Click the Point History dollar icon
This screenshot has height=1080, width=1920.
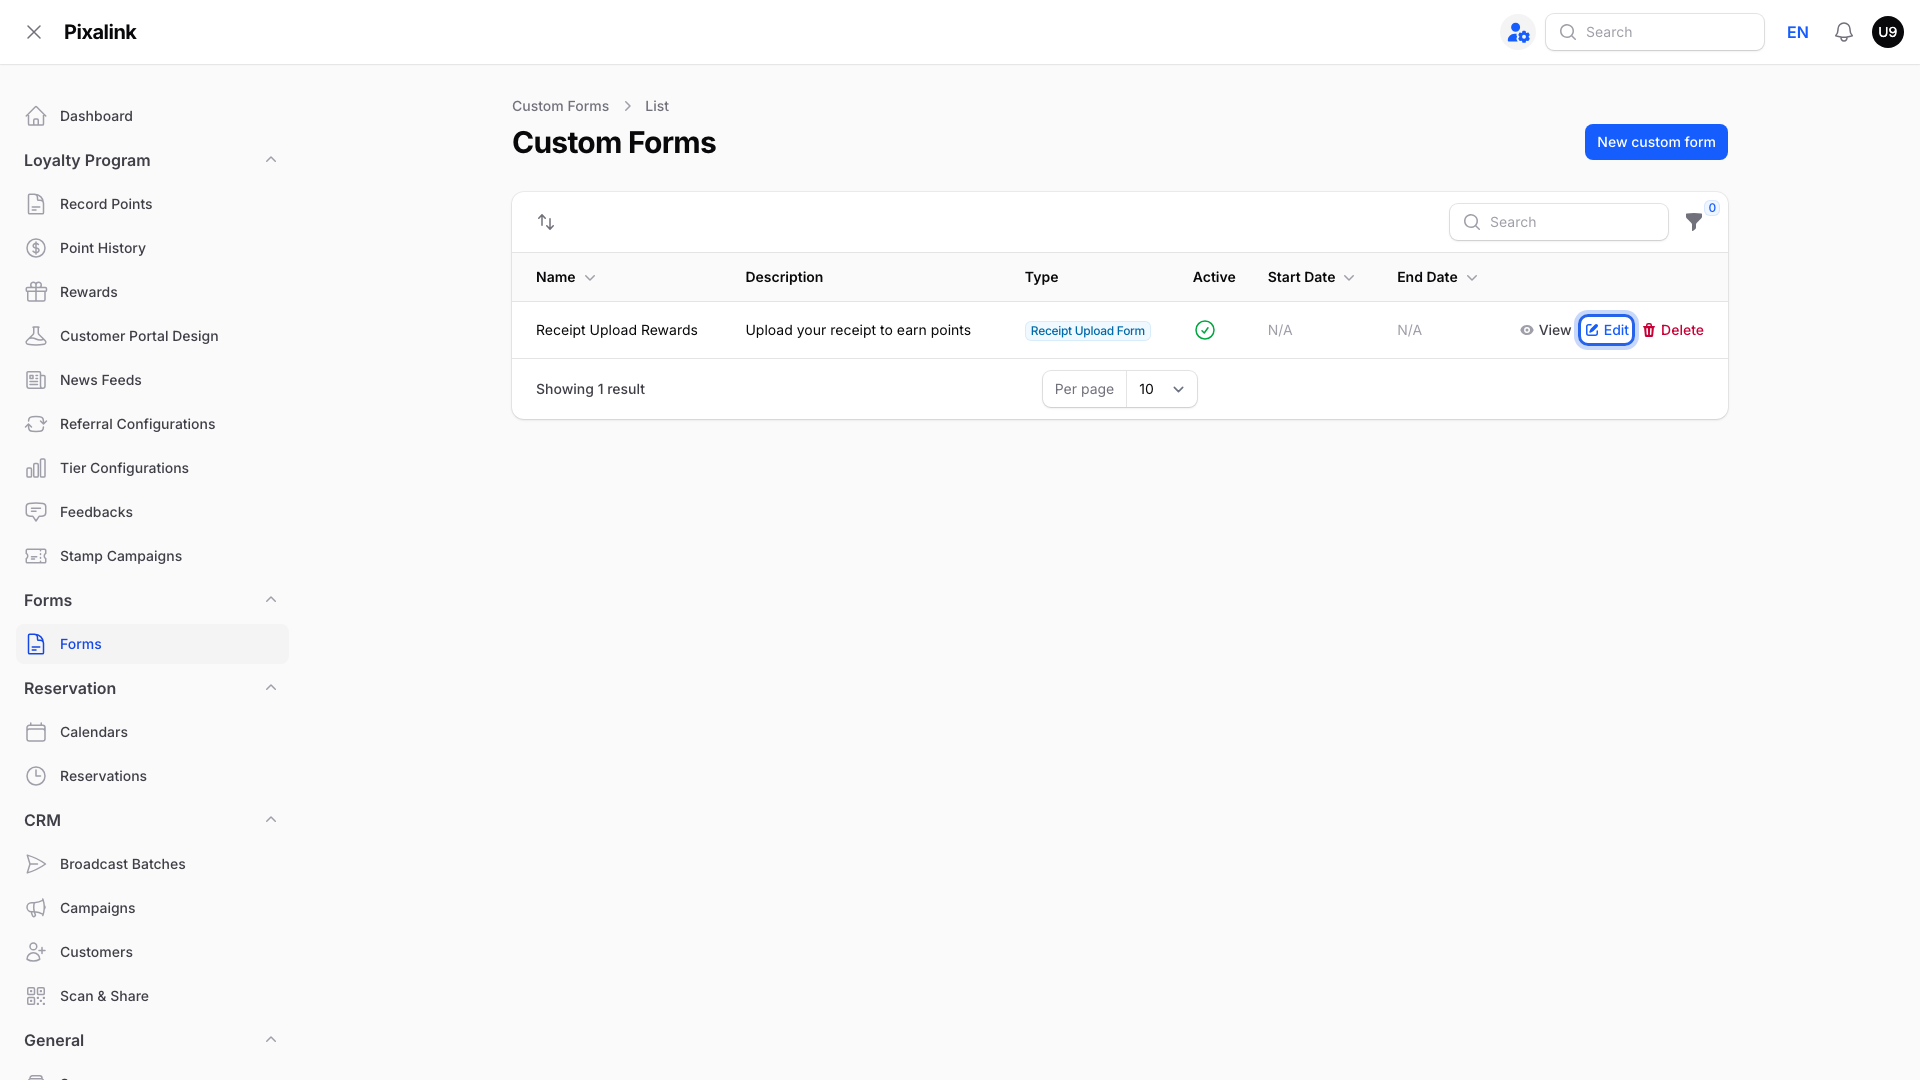coord(36,248)
